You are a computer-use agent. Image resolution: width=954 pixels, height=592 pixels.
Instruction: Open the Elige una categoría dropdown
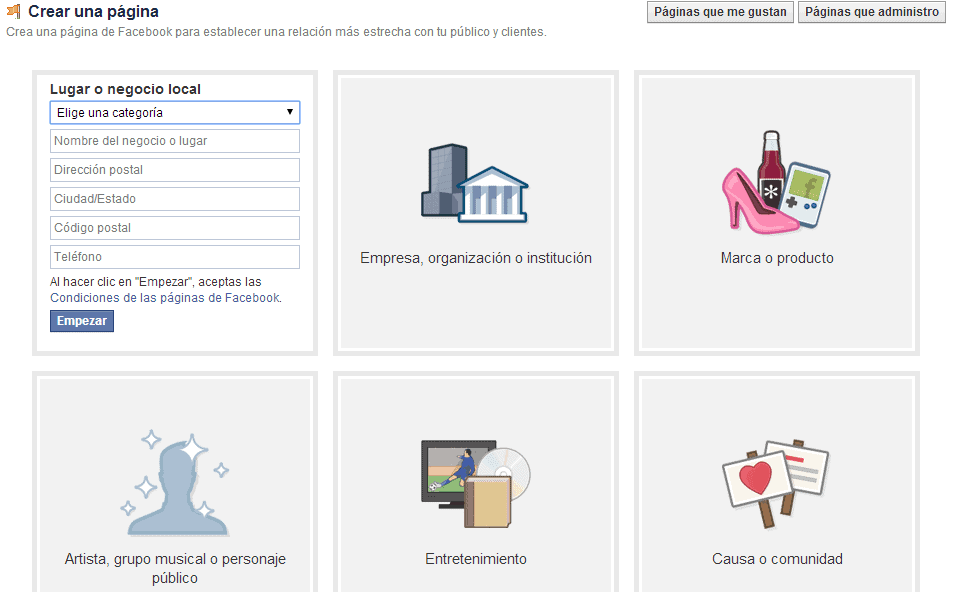click(175, 113)
